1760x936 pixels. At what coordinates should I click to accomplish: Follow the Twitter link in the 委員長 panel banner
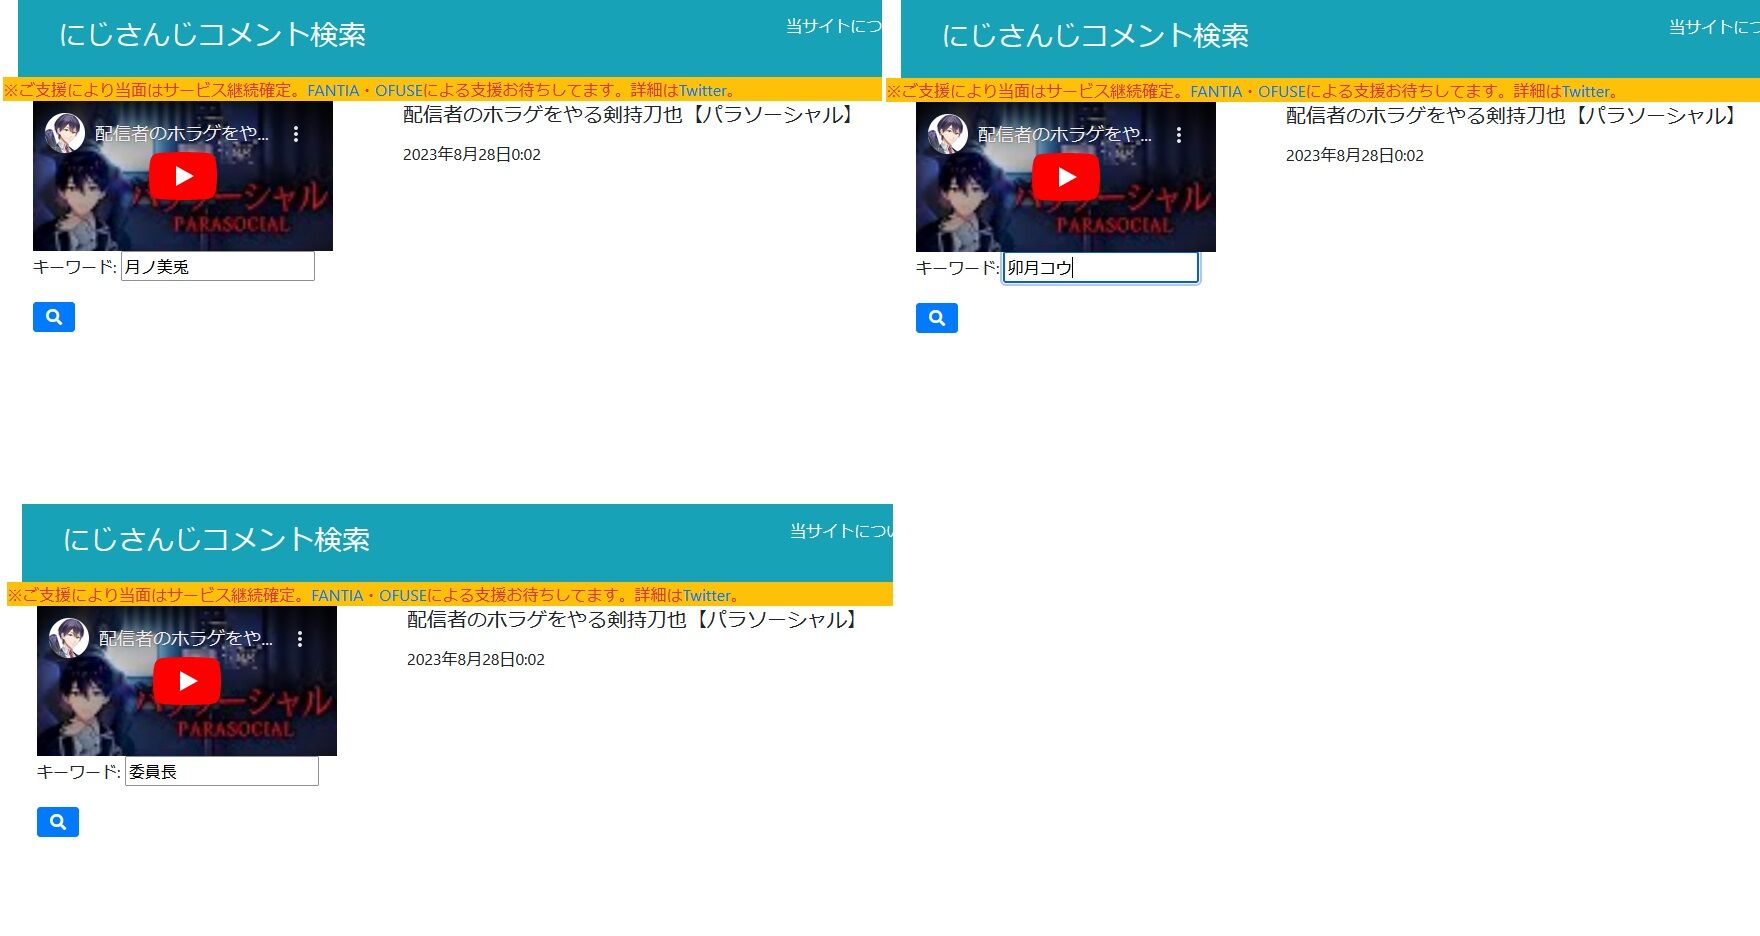[x=707, y=596]
